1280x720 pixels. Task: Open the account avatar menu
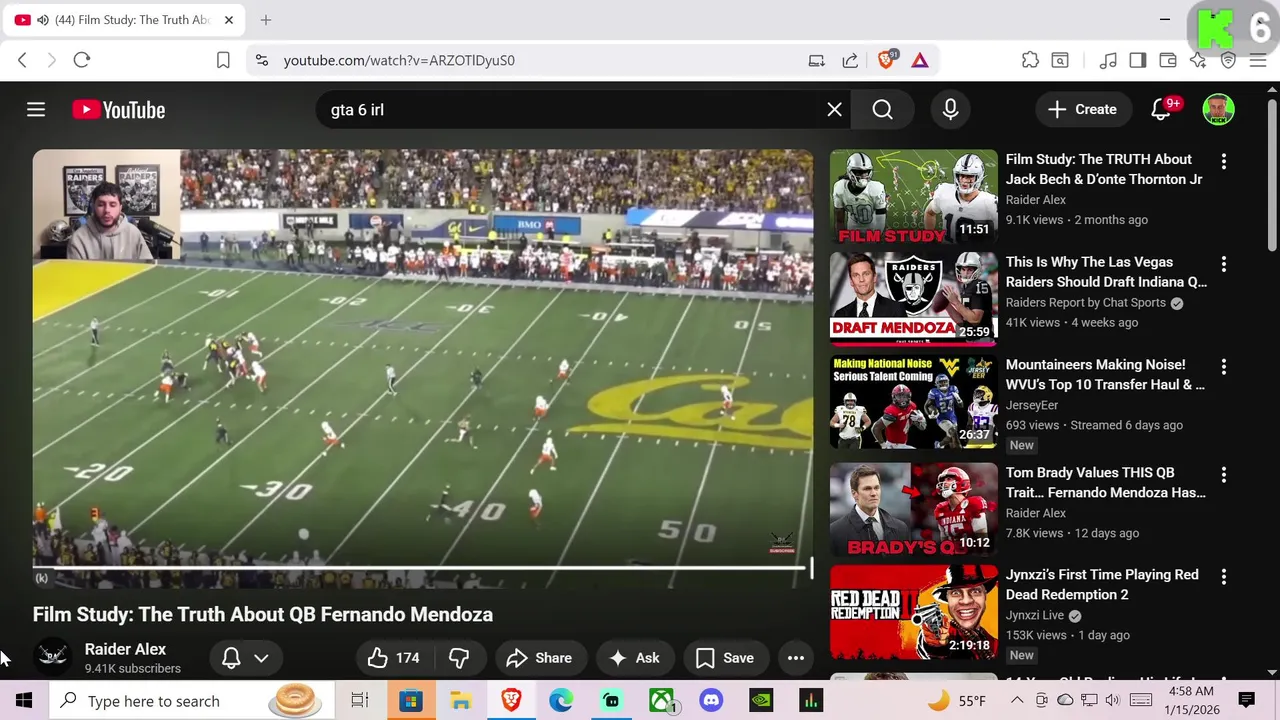point(1218,110)
